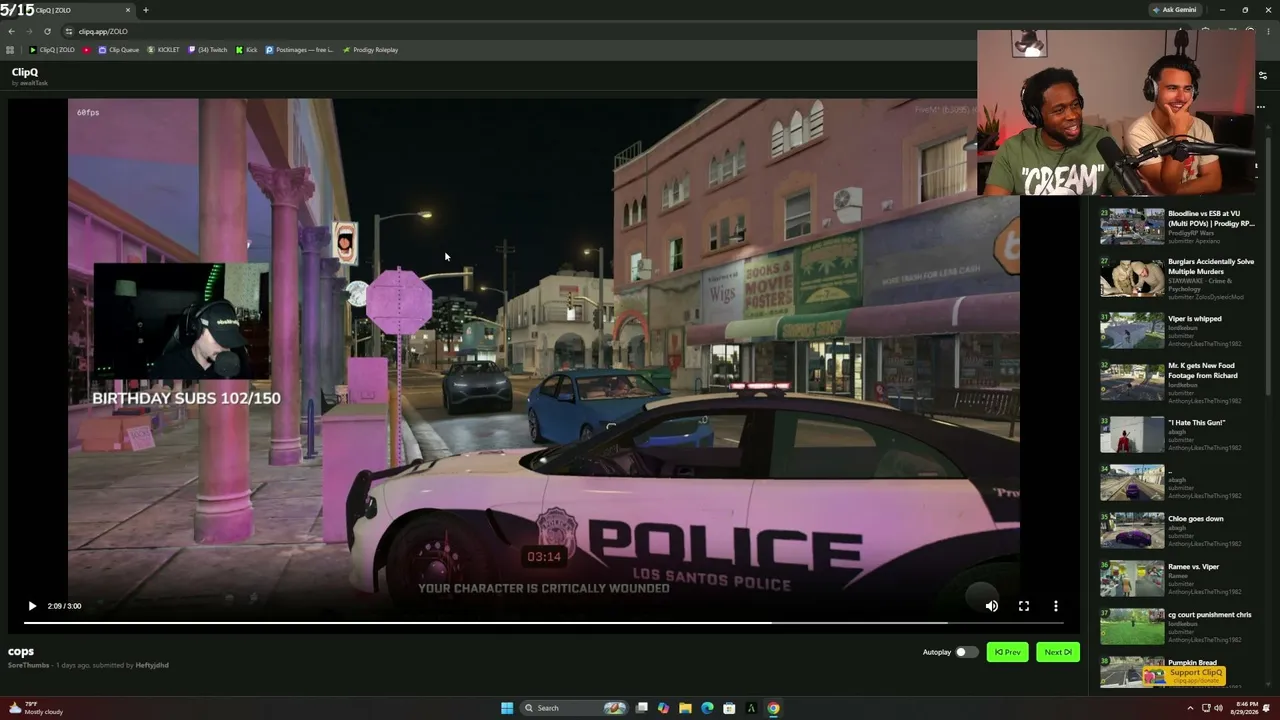The image size is (1280, 720).
Task: Toggle the Autoplay switch
Action: [966, 652]
